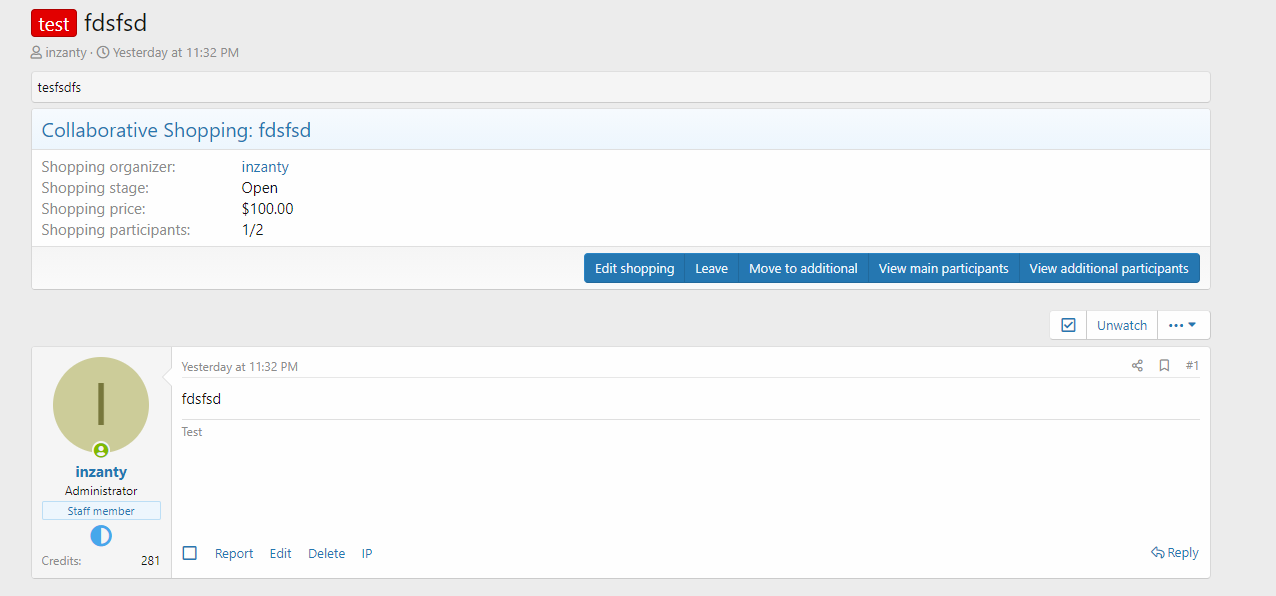Image resolution: width=1276 pixels, height=596 pixels.
Task: Open View main participants
Action: coord(943,268)
